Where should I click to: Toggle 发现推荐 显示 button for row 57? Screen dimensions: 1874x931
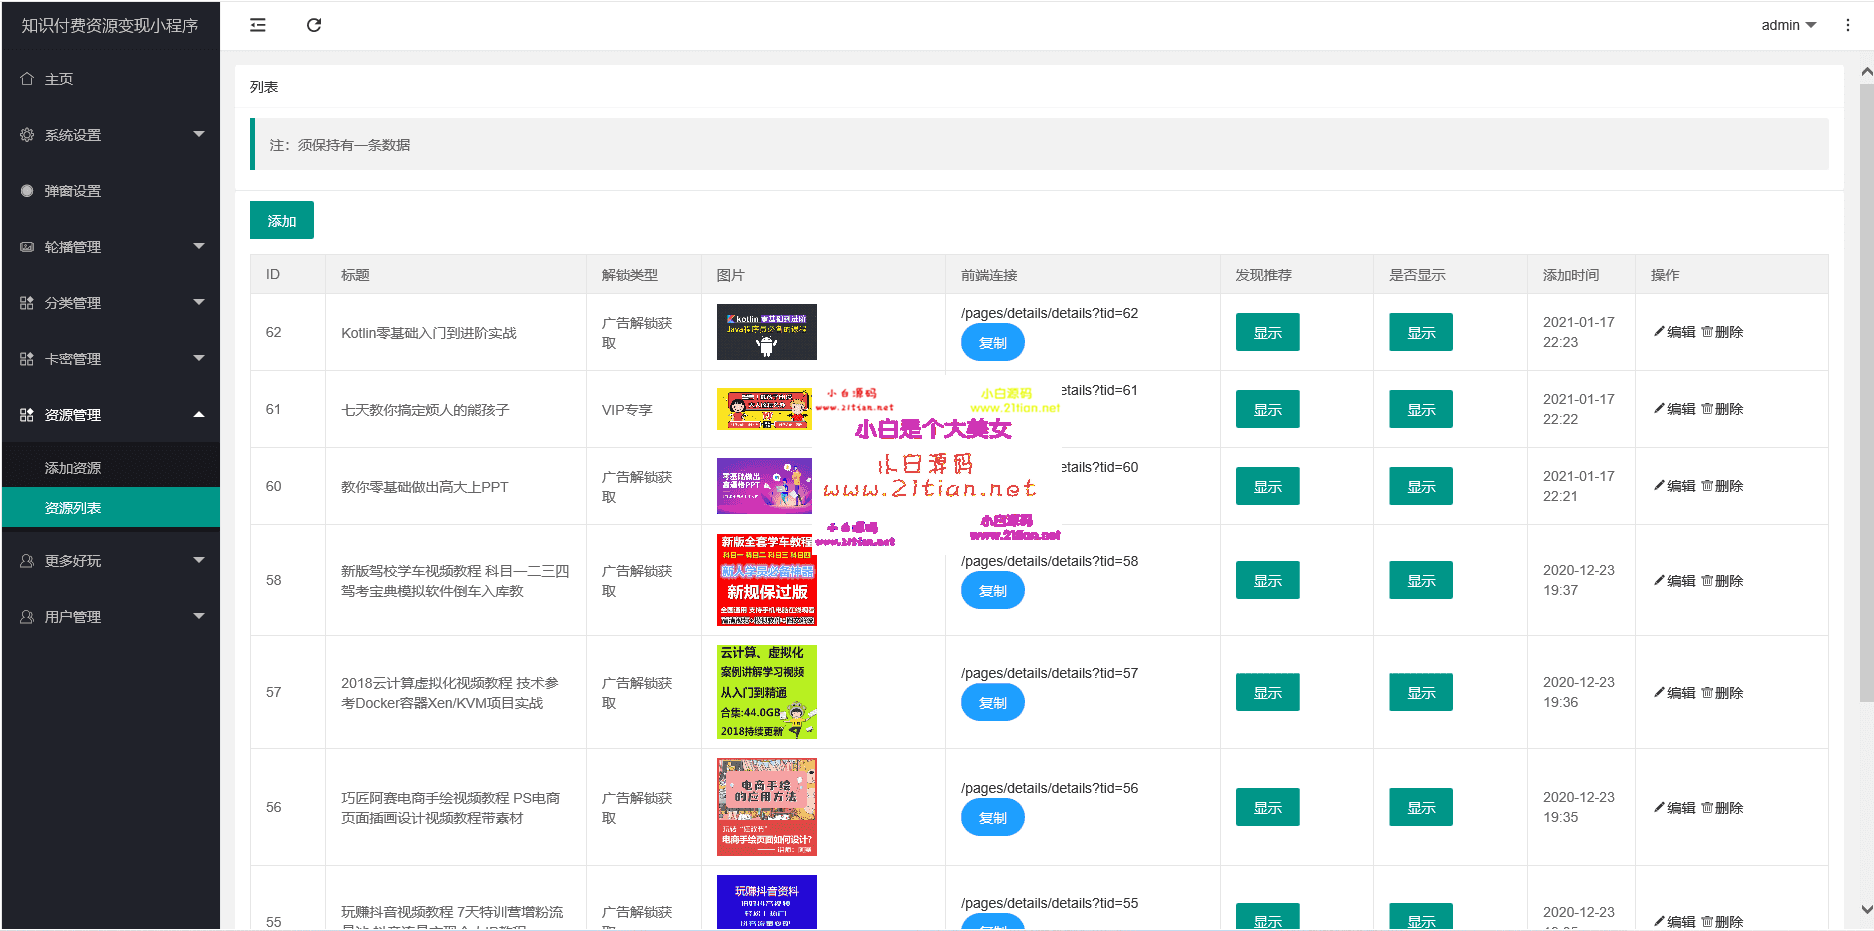(1267, 692)
